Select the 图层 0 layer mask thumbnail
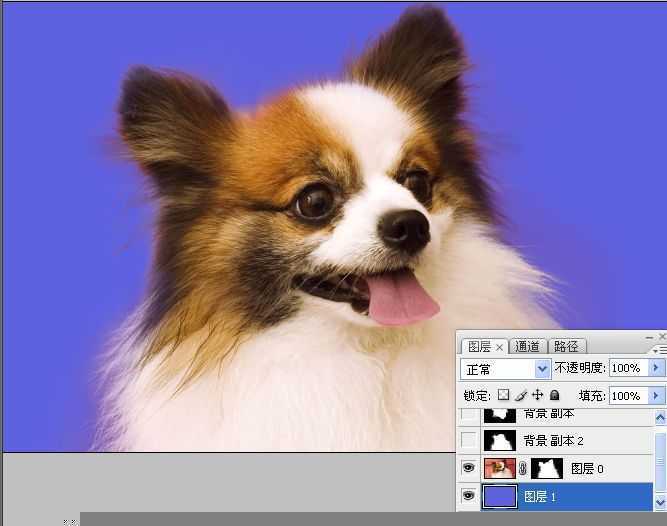The image size is (667, 526). tap(547, 468)
